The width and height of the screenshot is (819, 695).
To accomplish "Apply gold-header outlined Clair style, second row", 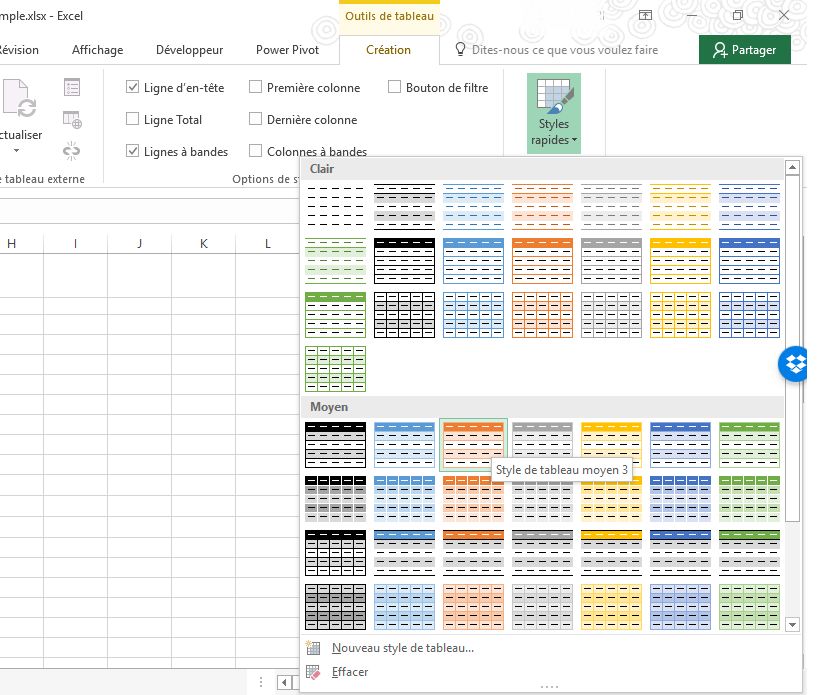I will pyautogui.click(x=680, y=261).
